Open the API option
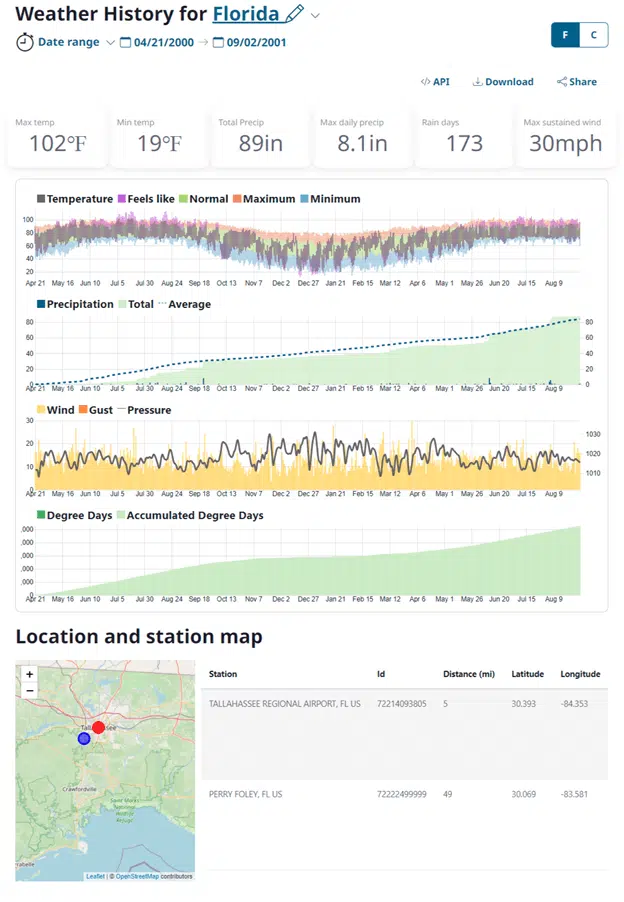The width and height of the screenshot is (624, 902). coord(435,82)
